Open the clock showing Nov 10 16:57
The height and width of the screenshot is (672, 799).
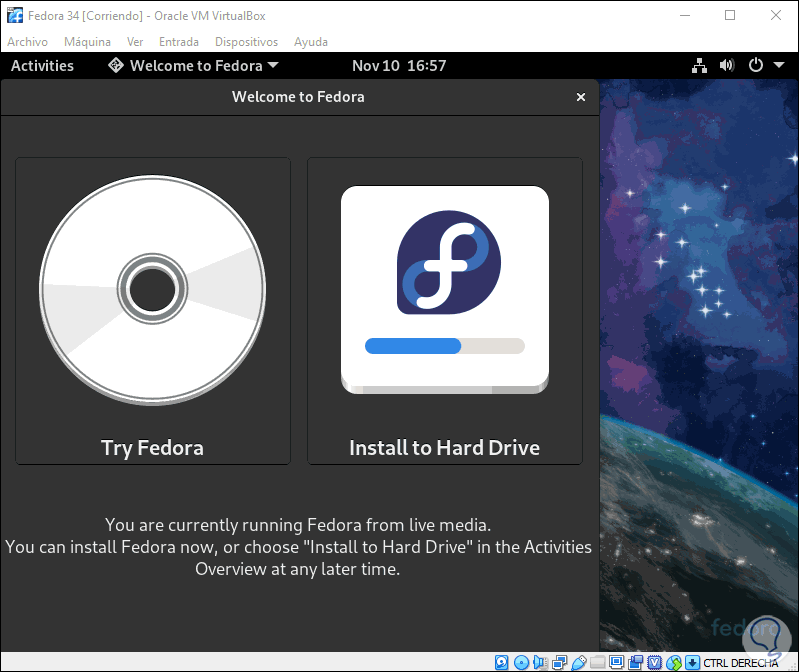click(399, 66)
